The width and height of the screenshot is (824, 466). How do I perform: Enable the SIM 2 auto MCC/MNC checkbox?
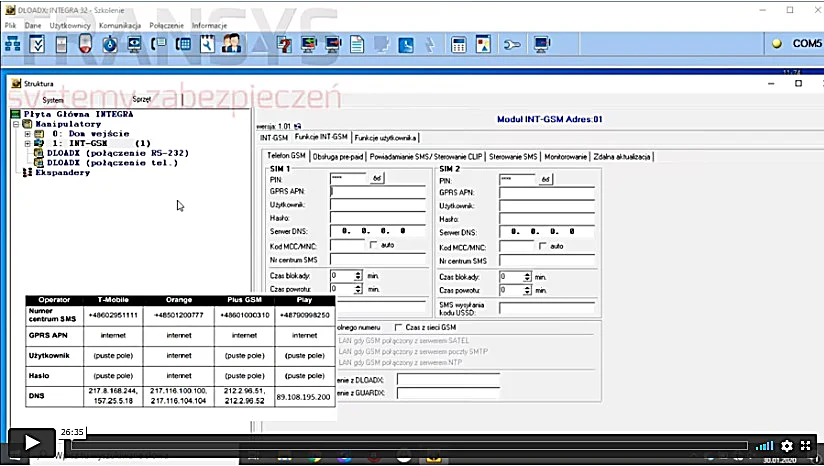point(543,246)
